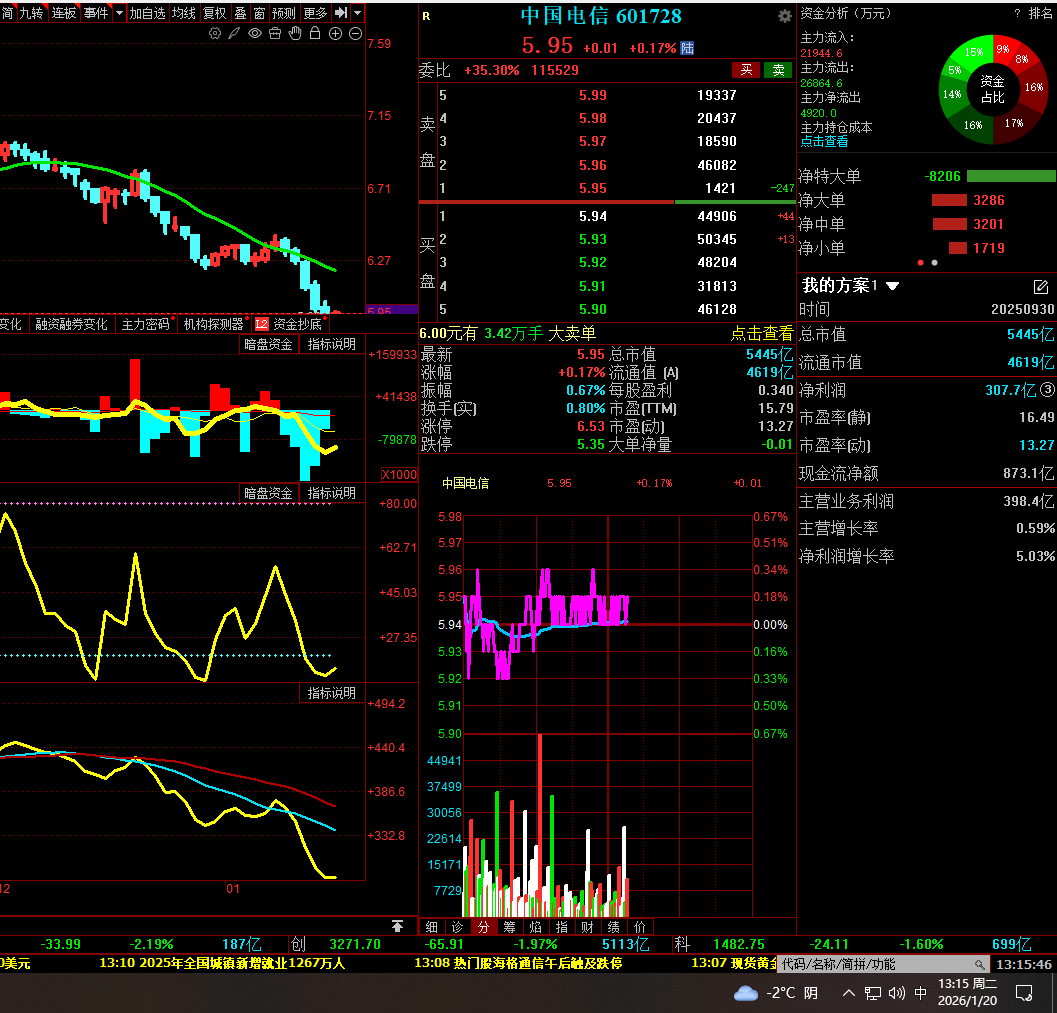
Task: Open dropdown arrow after collapse icon
Action: pos(357,13)
